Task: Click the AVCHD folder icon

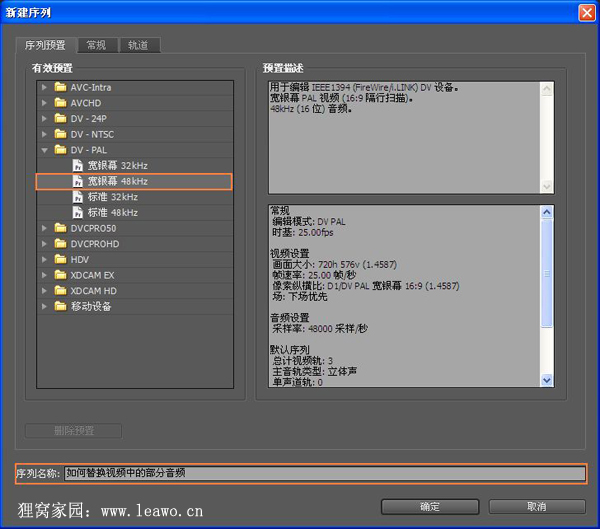Action: (x=60, y=103)
